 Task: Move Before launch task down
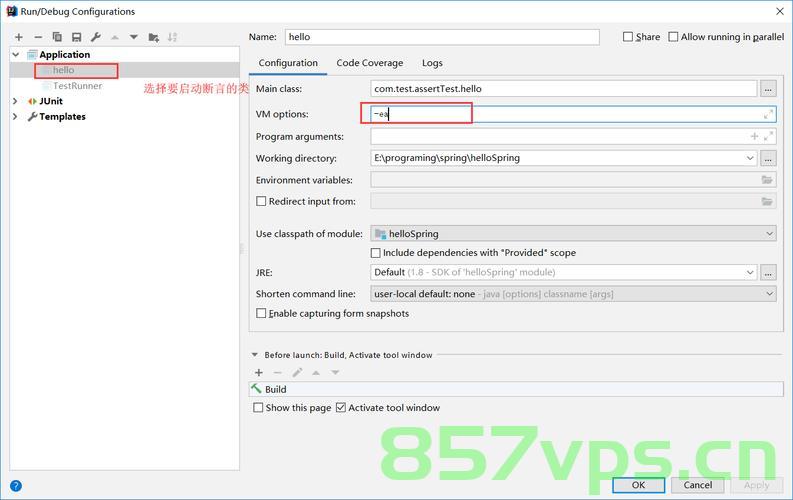tap(335, 373)
